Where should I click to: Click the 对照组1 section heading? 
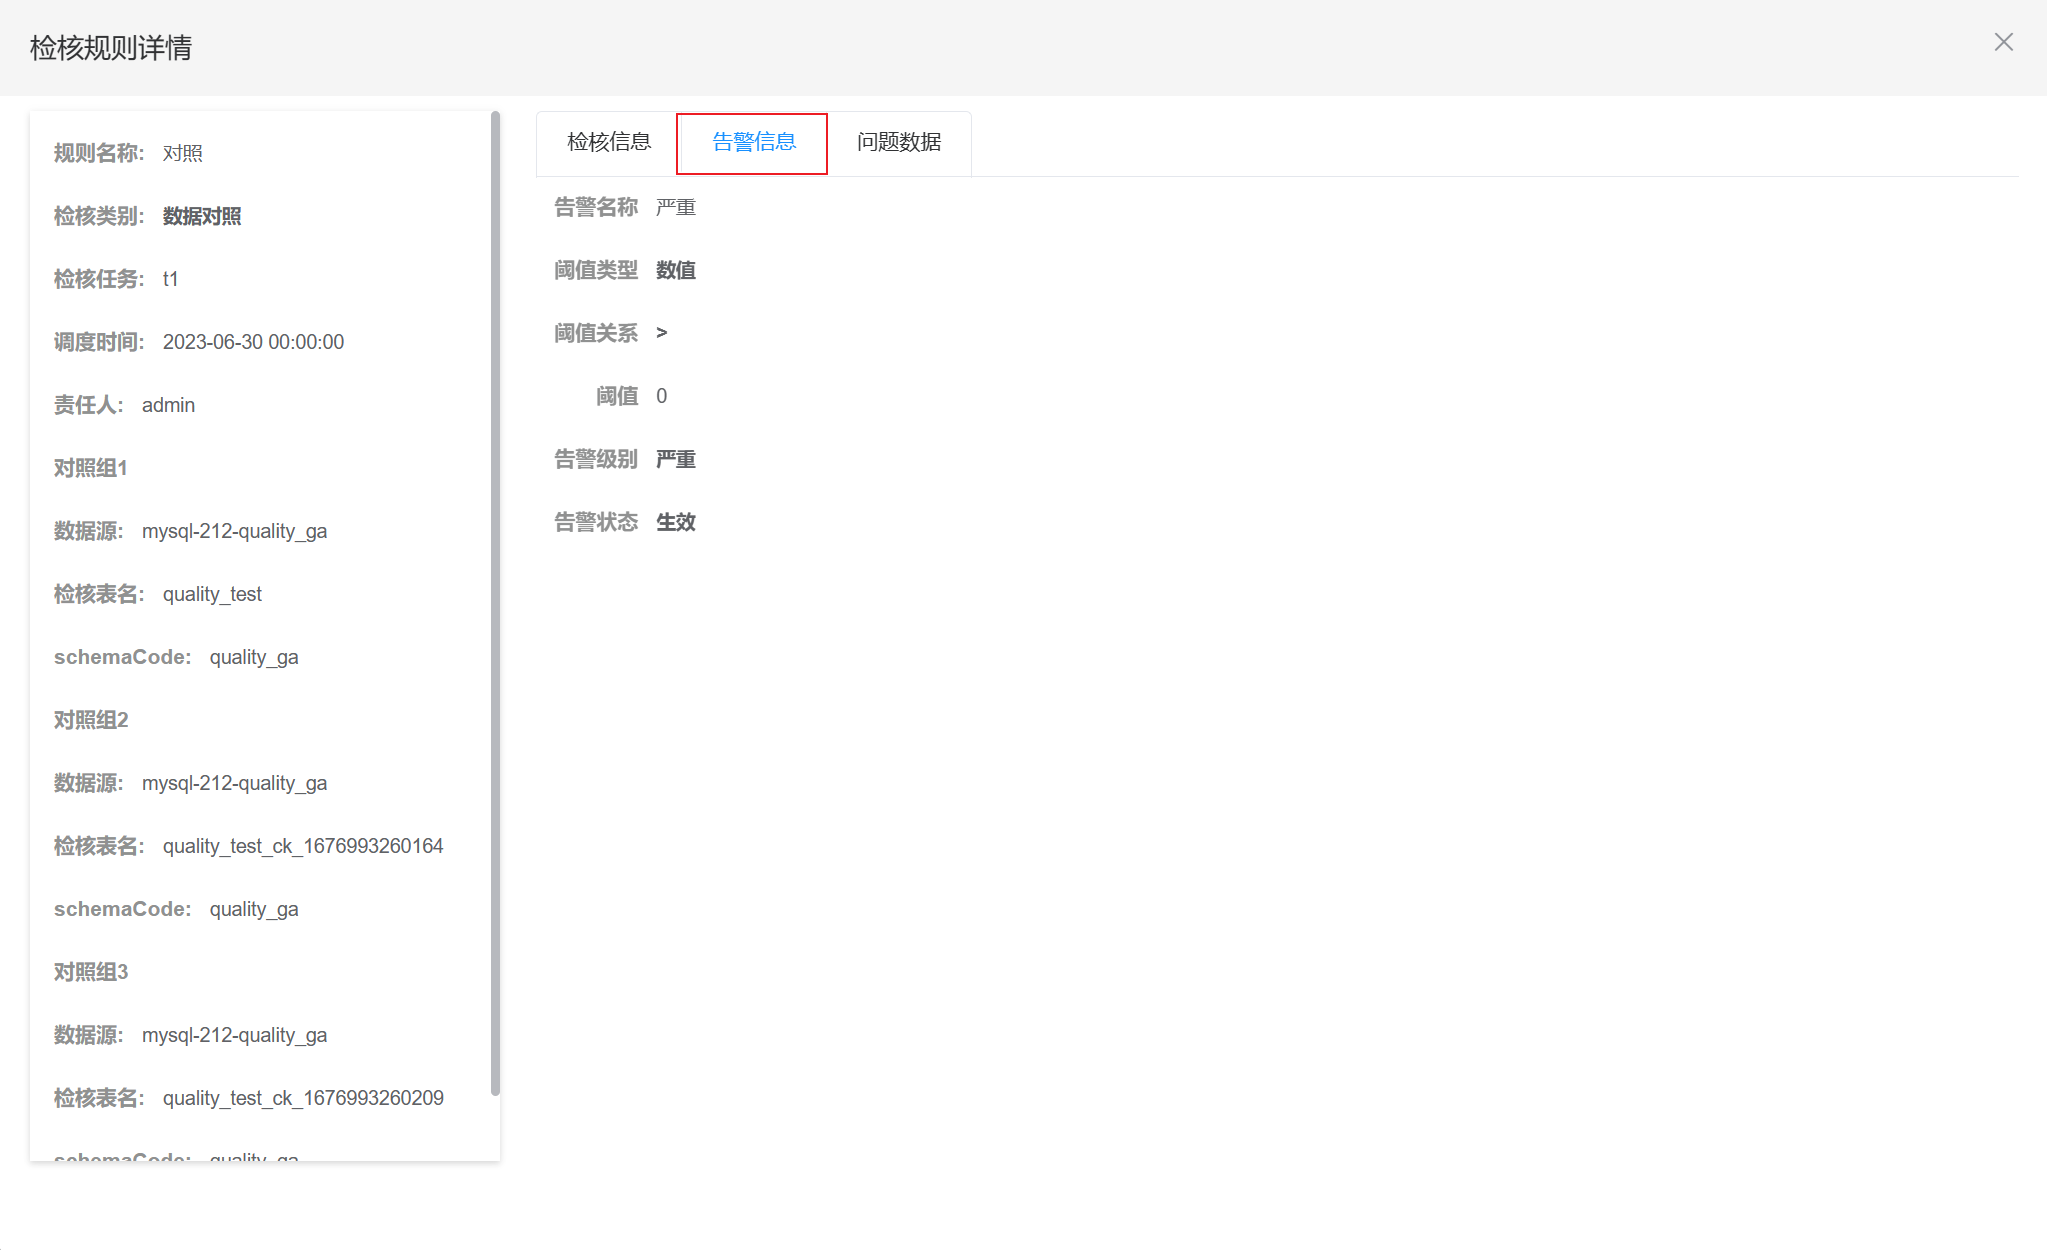click(x=90, y=468)
